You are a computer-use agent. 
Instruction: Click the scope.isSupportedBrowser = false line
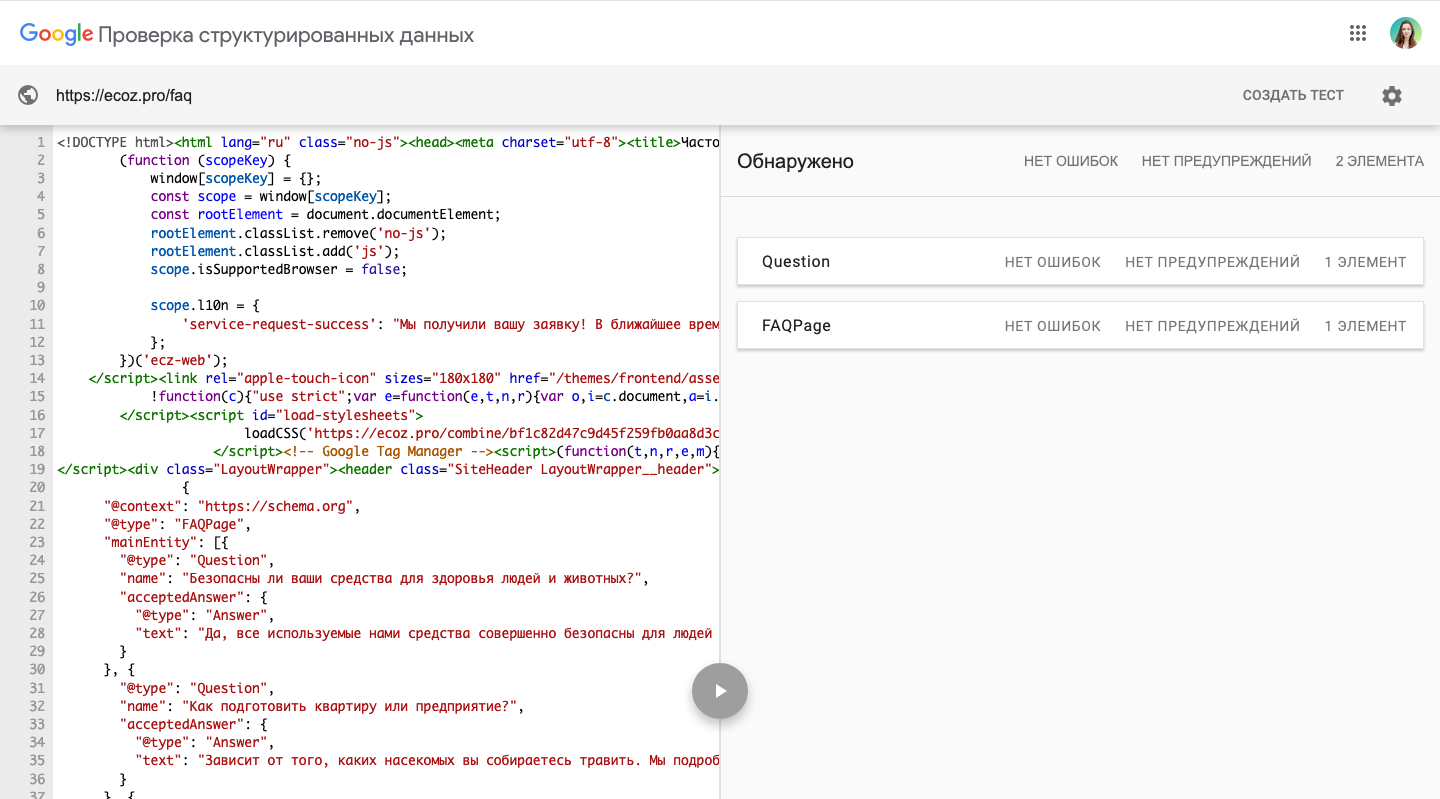[x=279, y=269]
